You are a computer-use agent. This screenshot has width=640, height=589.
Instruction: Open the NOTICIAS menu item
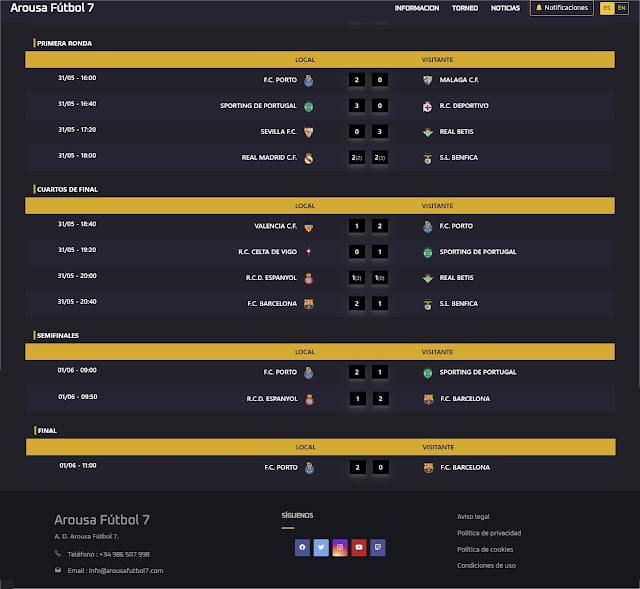pos(505,8)
